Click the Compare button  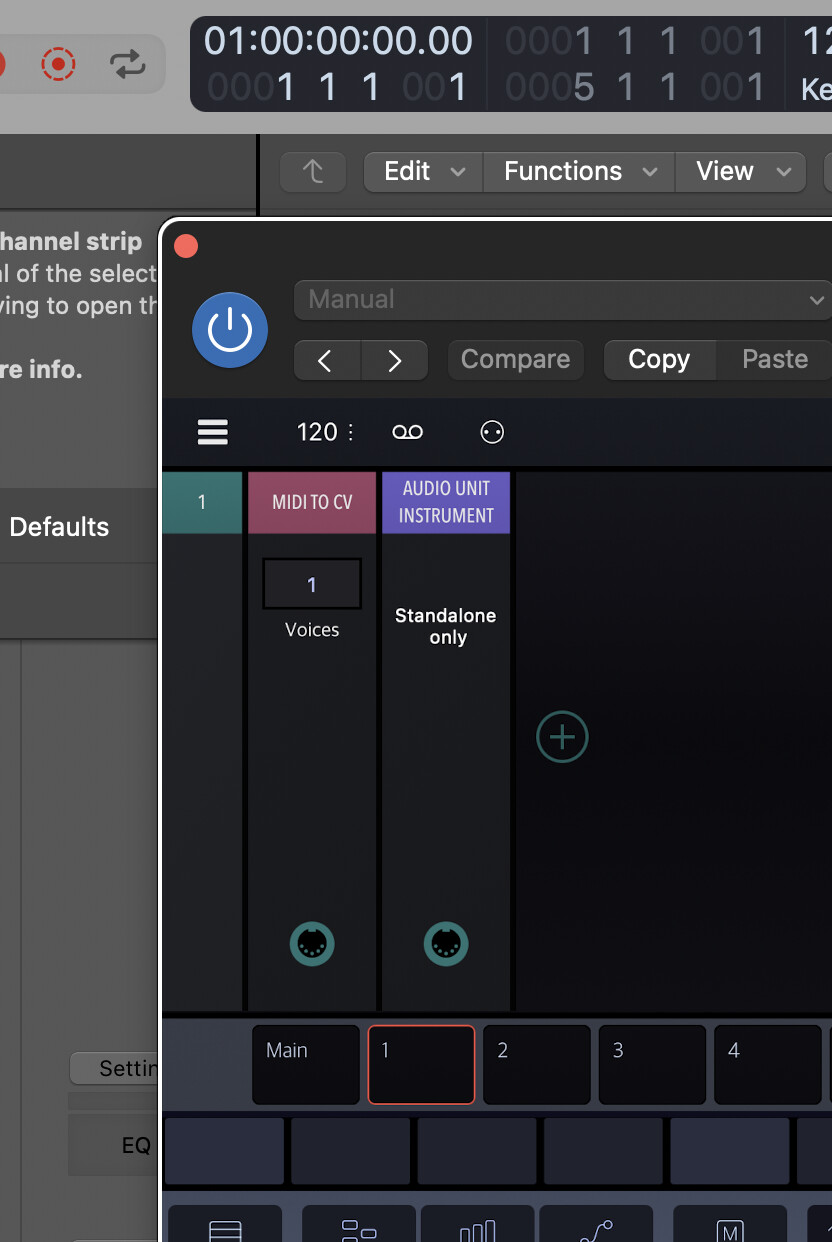tap(515, 360)
